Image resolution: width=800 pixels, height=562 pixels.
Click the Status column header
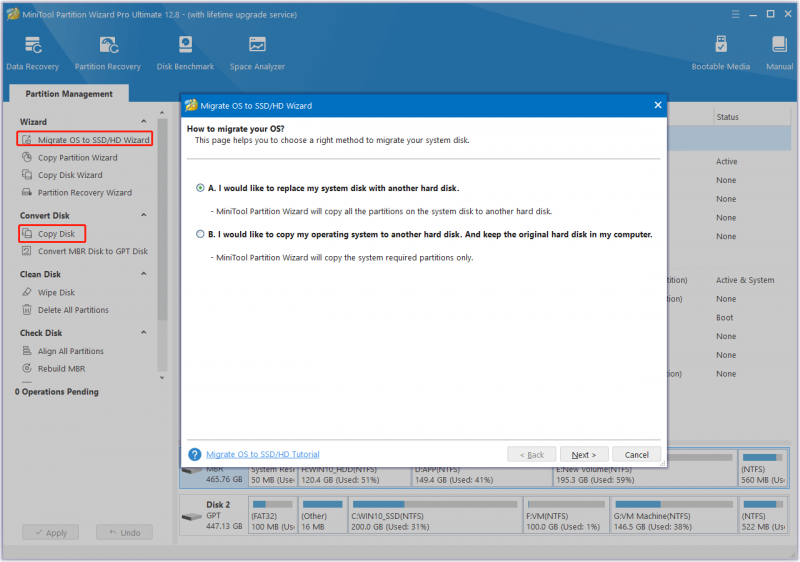tap(752, 117)
